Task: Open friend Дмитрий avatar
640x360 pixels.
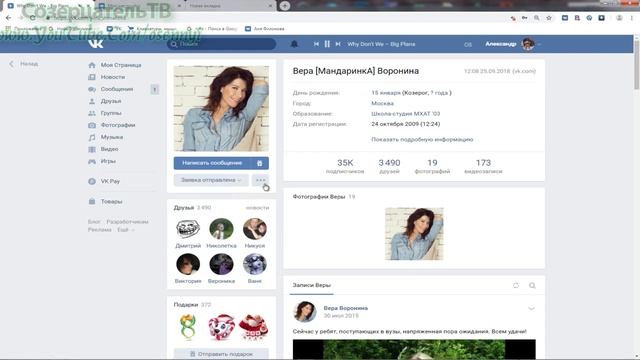Action: point(188,229)
